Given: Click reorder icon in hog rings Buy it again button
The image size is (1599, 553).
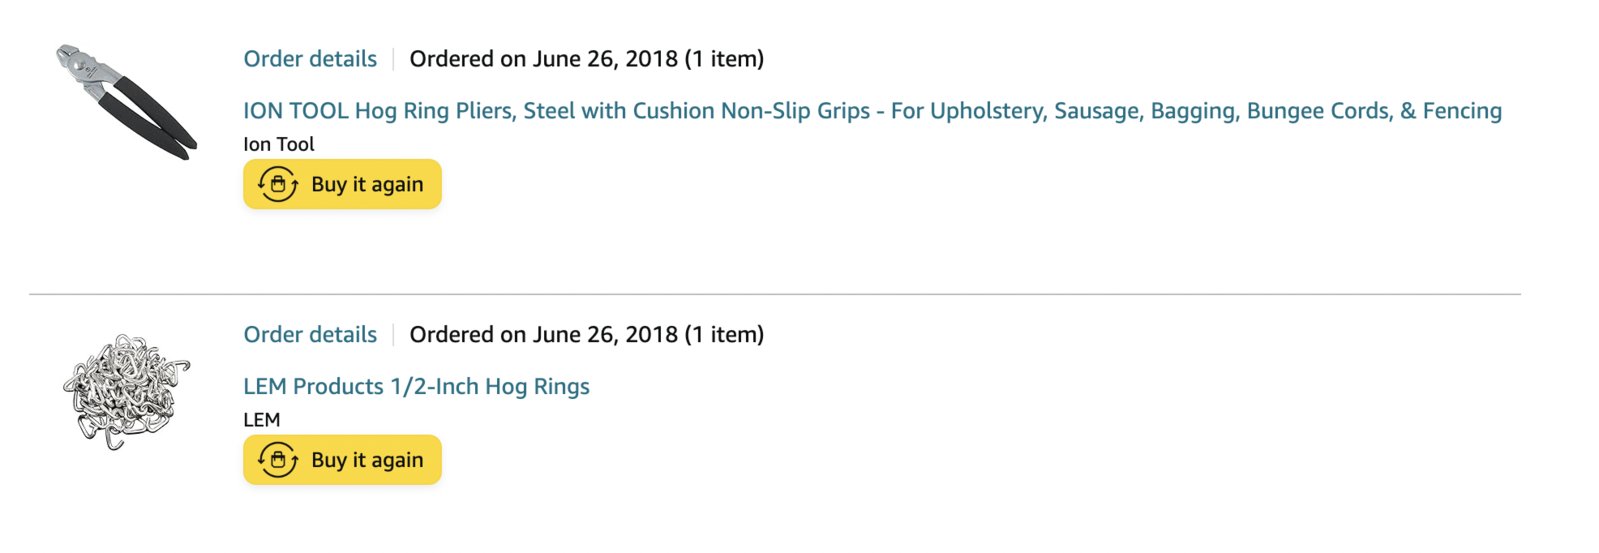Looking at the screenshot, I should coord(278,460).
